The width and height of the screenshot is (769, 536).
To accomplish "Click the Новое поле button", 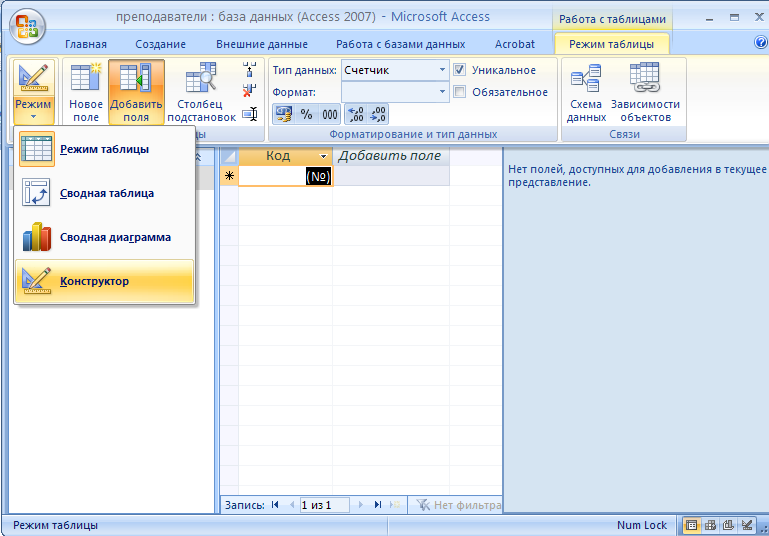I will pyautogui.click(x=85, y=92).
